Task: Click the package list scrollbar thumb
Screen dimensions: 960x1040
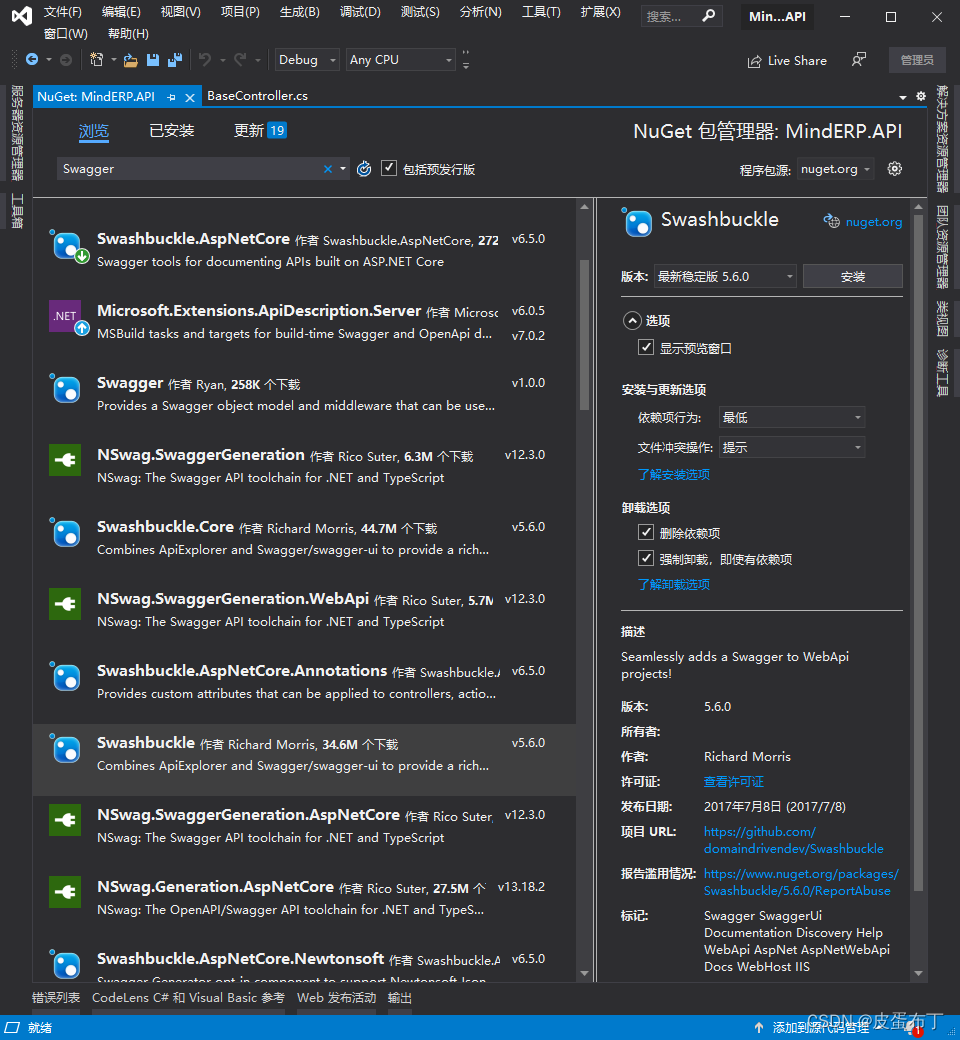Action: pos(584,334)
